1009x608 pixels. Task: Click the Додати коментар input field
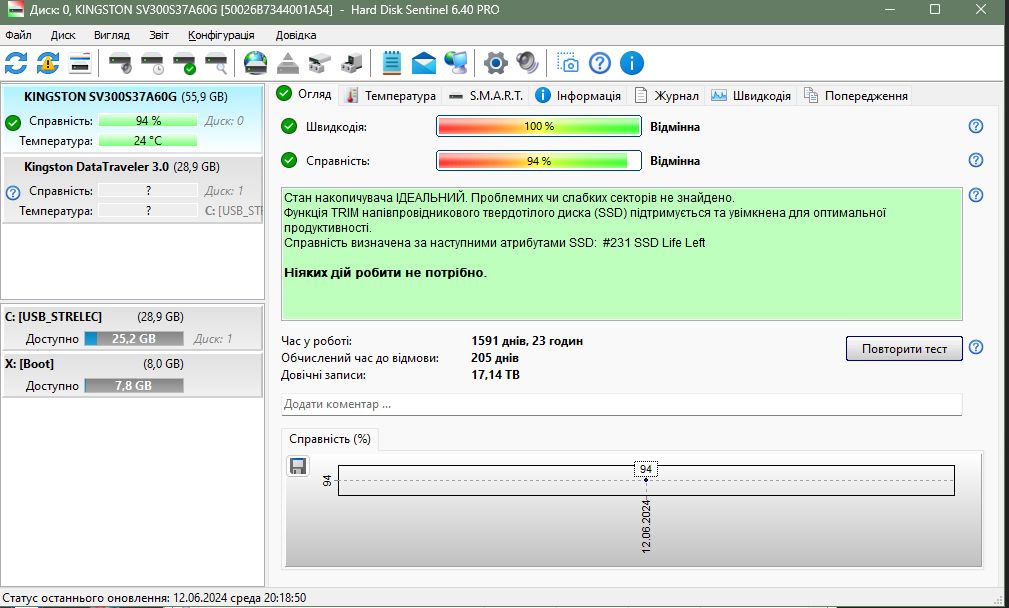622,405
